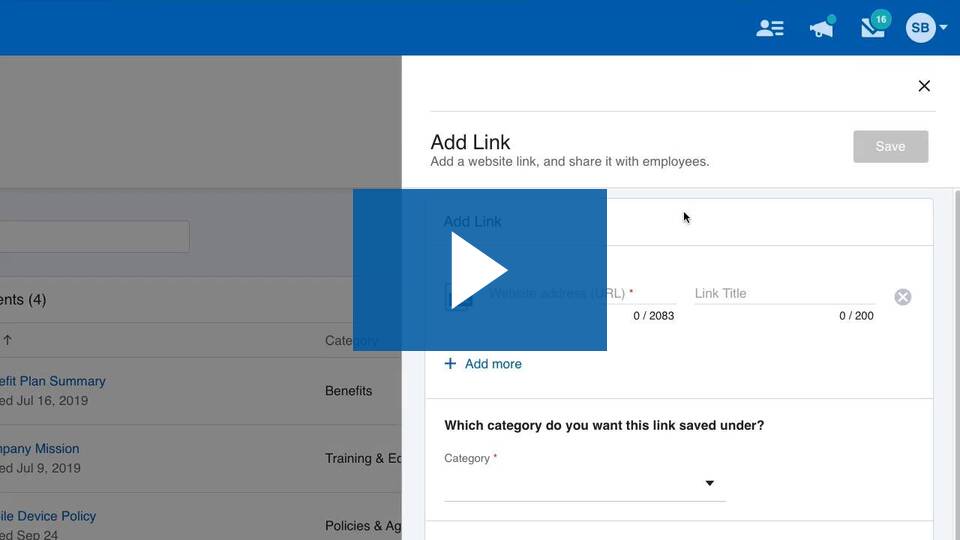Open the user account menu arrow
960x540 pixels.
click(944, 28)
